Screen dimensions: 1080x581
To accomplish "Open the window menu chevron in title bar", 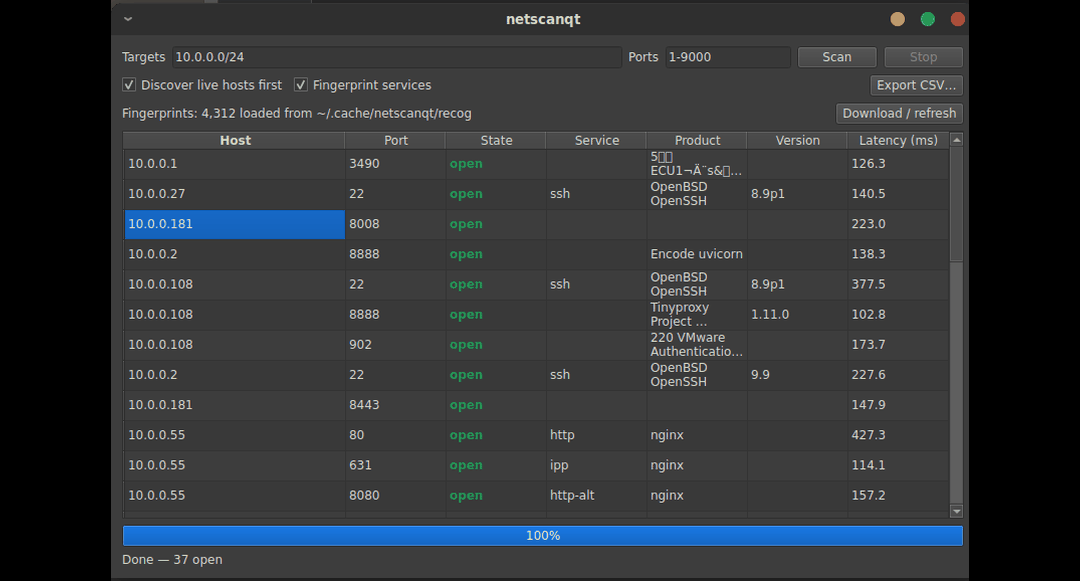I will [x=128, y=19].
